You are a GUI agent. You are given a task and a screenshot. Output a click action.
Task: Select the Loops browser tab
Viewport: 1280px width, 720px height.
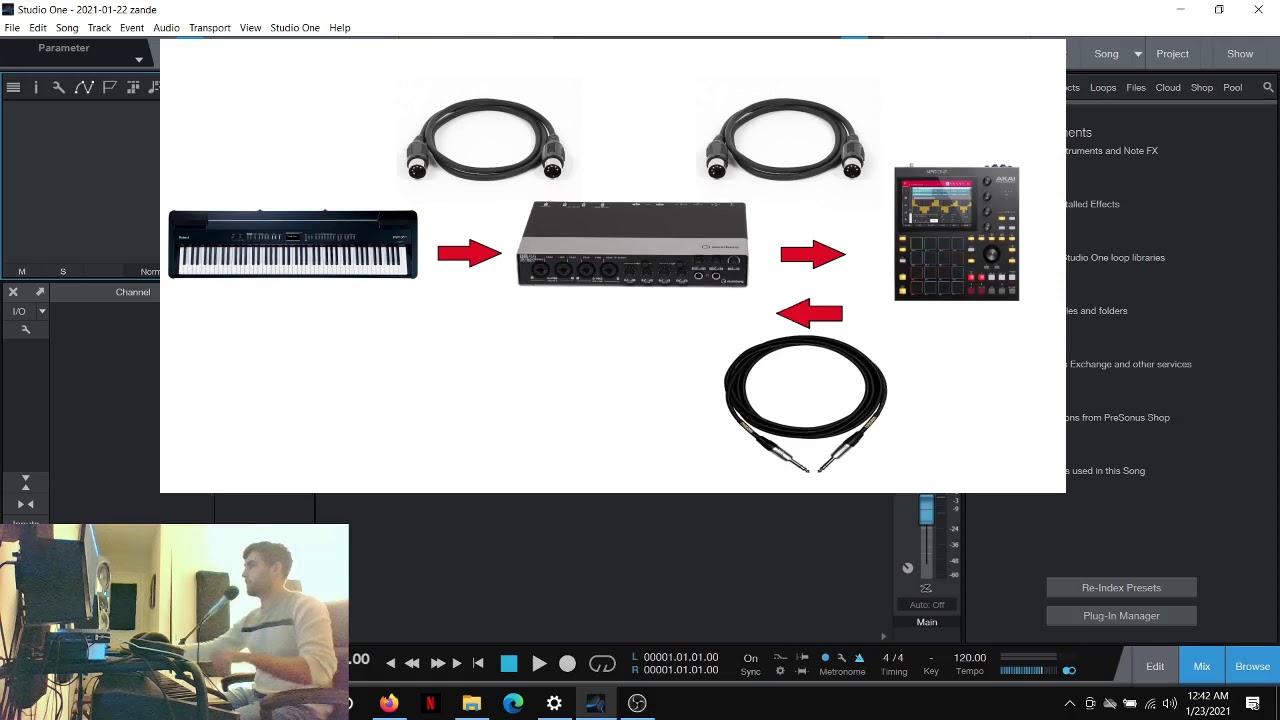click(1103, 88)
